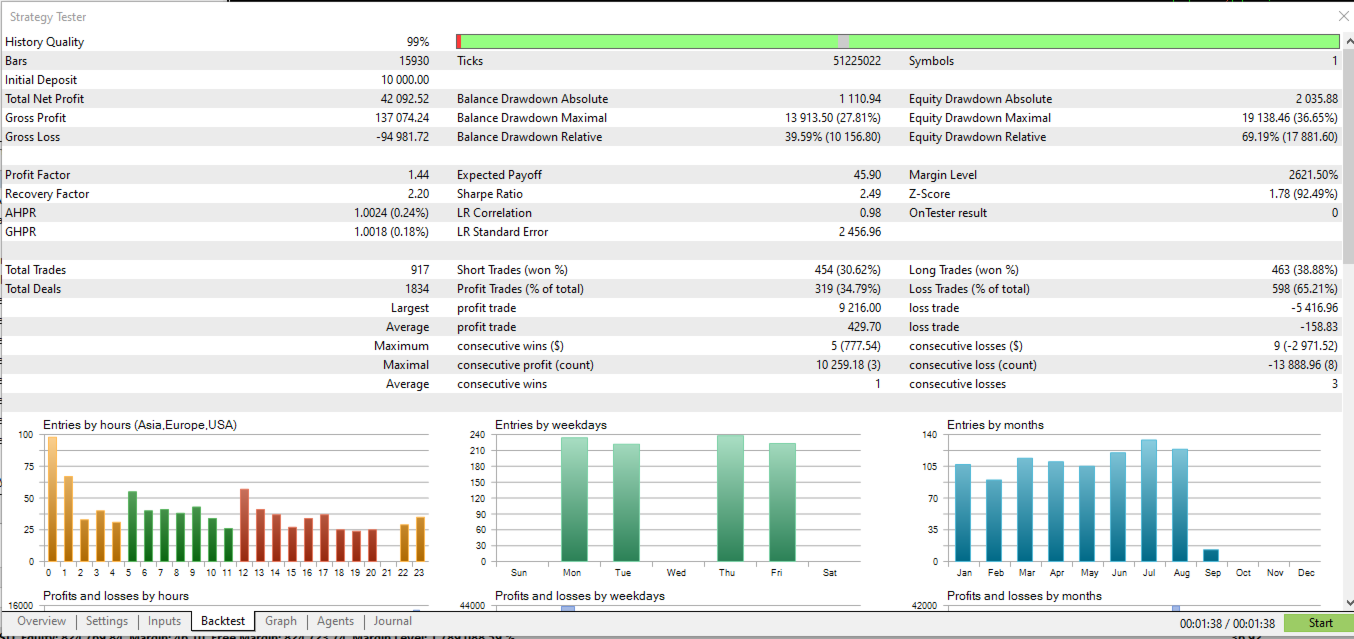1354x639 pixels.
Task: Select the Entries by months chart title
Action: [x=995, y=425]
